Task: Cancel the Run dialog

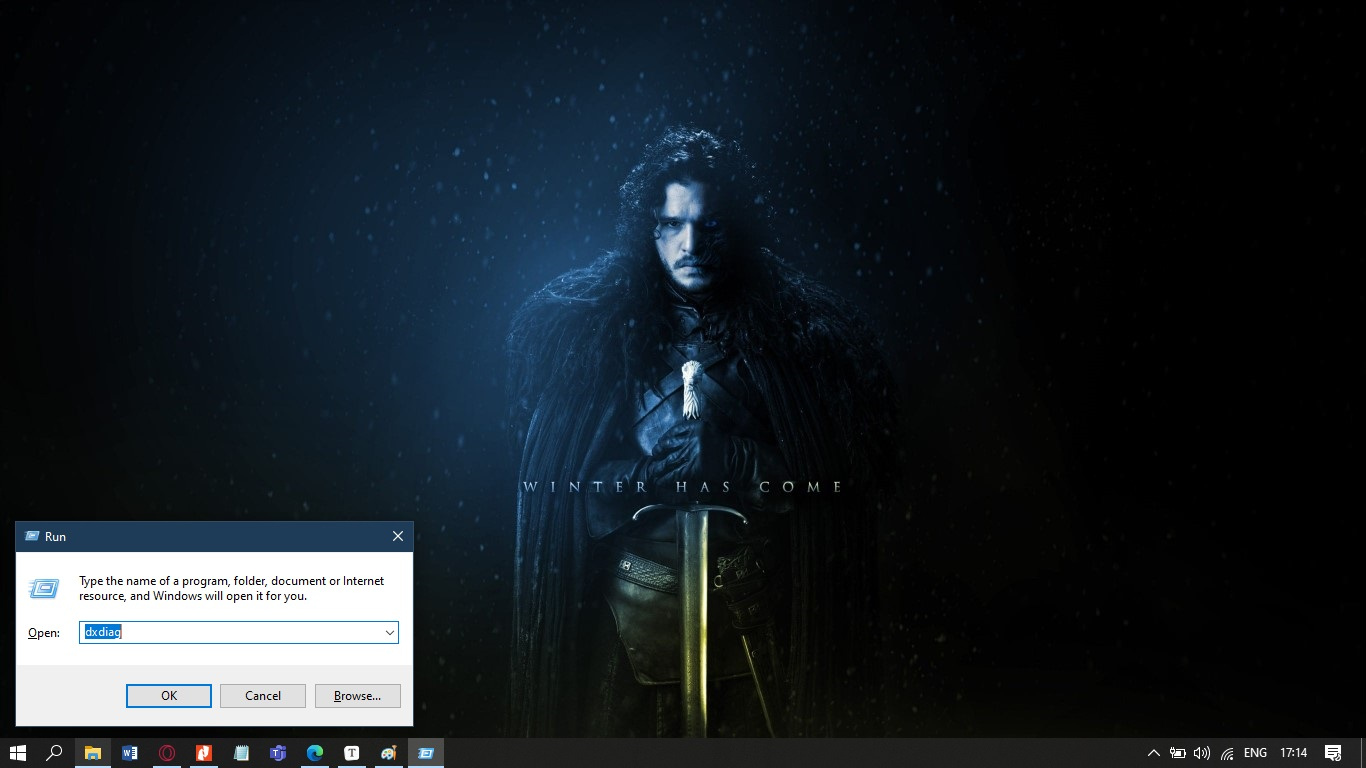Action: [x=263, y=696]
